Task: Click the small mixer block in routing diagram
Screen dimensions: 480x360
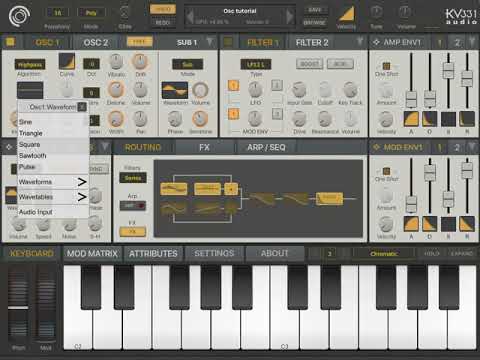Action: tap(231, 189)
